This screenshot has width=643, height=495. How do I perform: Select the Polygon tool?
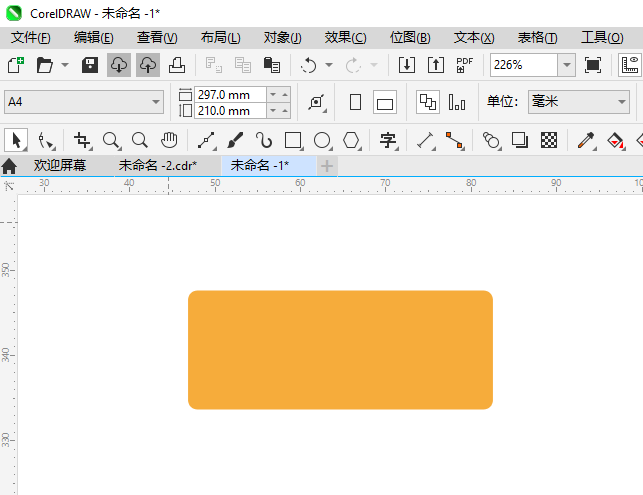click(x=352, y=141)
